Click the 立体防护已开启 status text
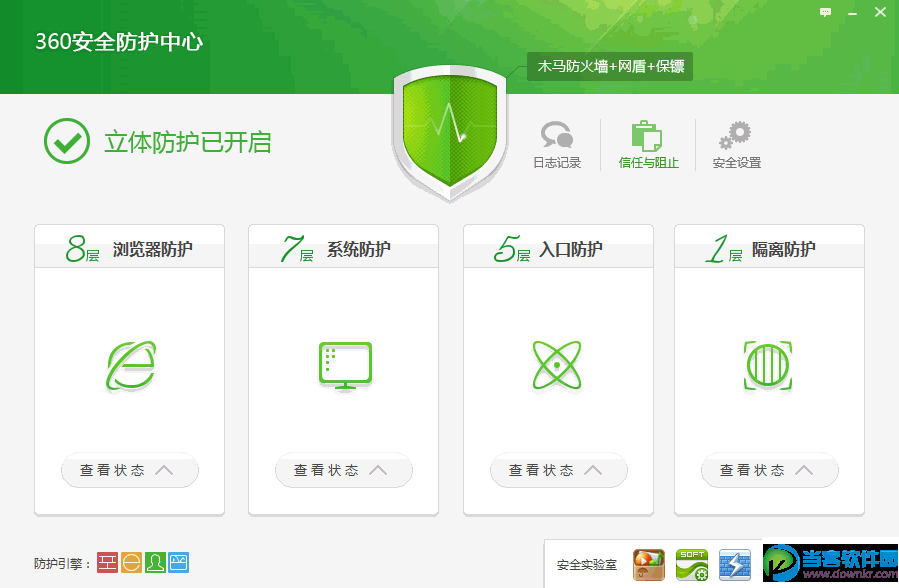The width and height of the screenshot is (899, 588). [187, 142]
